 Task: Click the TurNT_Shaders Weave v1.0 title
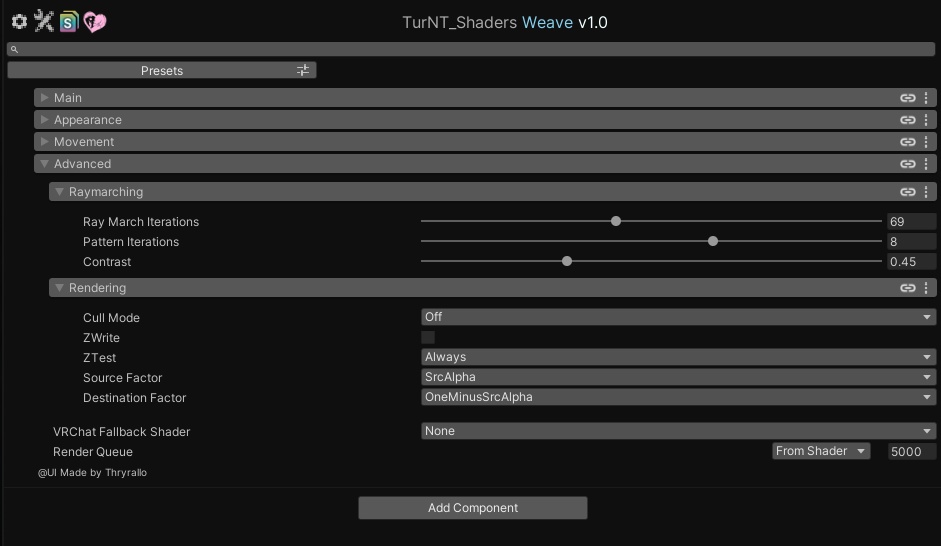tap(505, 22)
